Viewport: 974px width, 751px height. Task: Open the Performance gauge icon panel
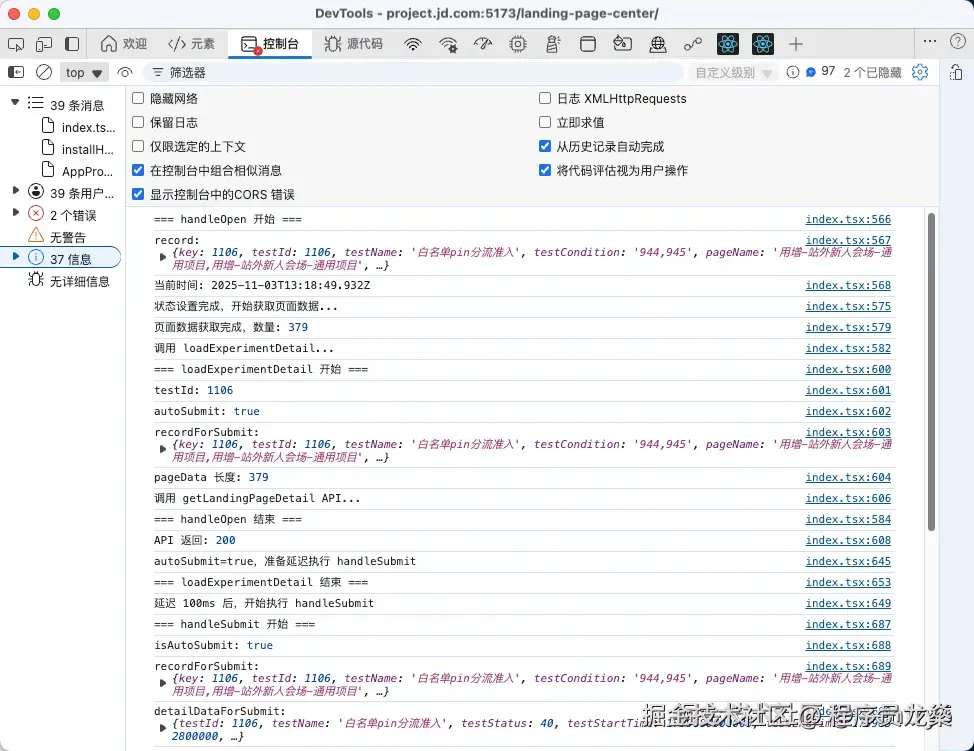483,44
